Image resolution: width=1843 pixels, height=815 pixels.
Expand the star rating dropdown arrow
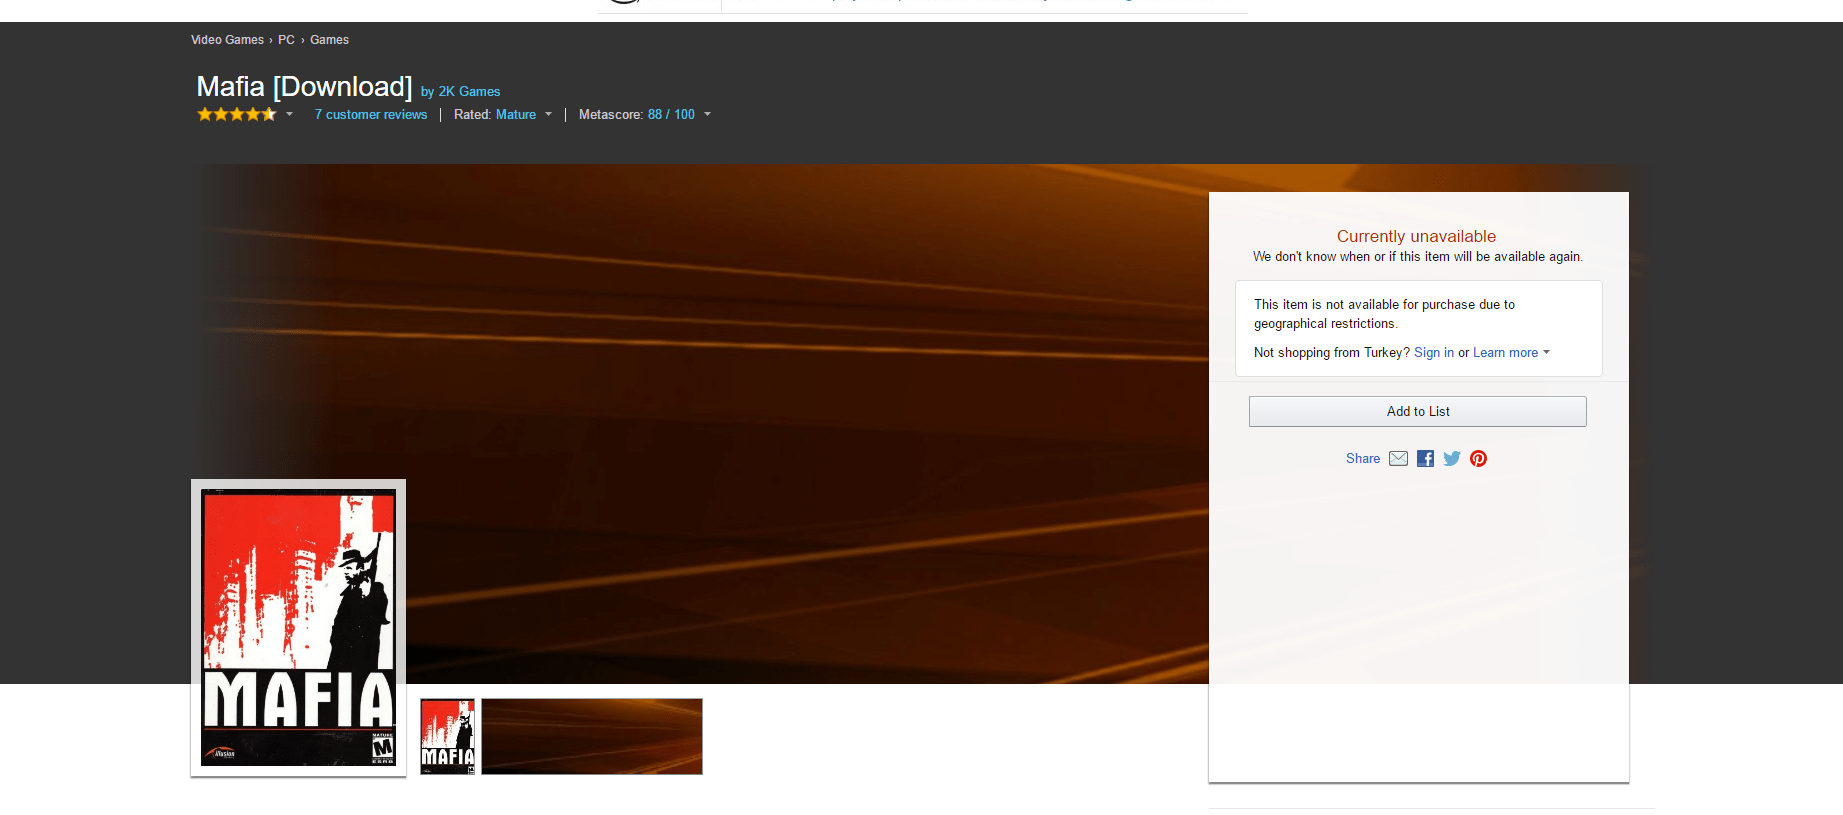coord(290,114)
